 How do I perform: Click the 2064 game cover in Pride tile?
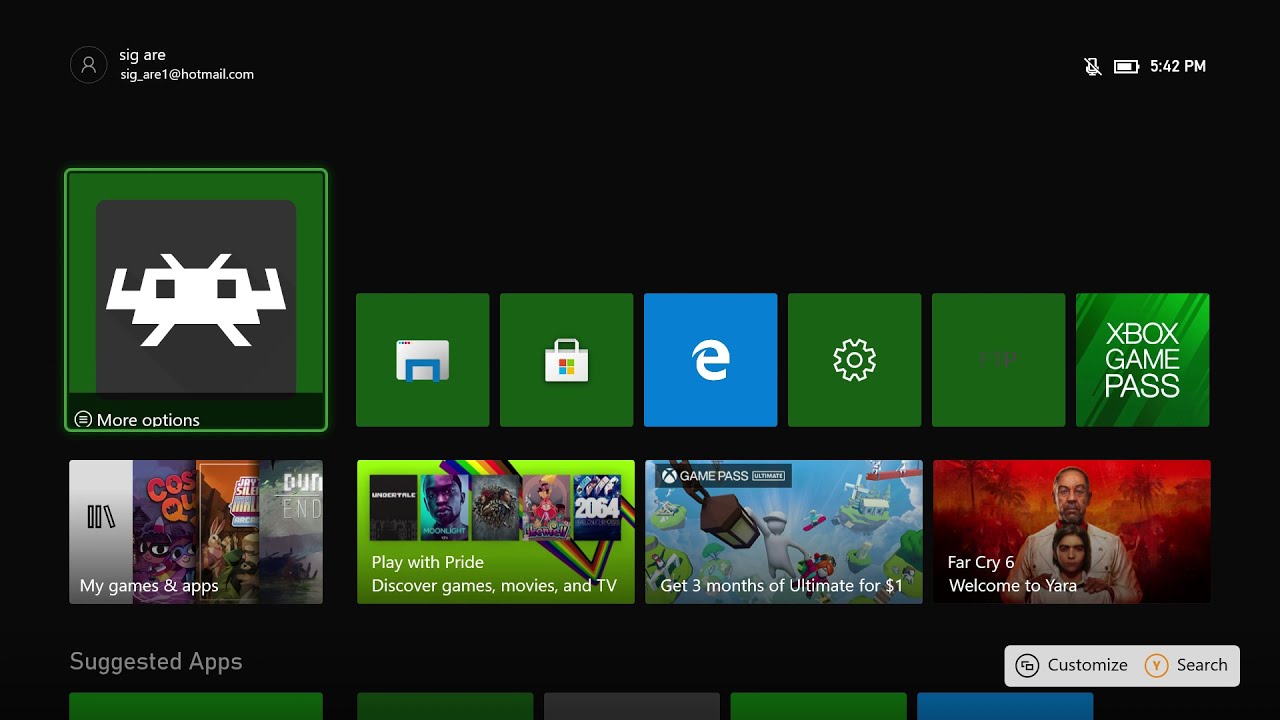tap(597, 507)
